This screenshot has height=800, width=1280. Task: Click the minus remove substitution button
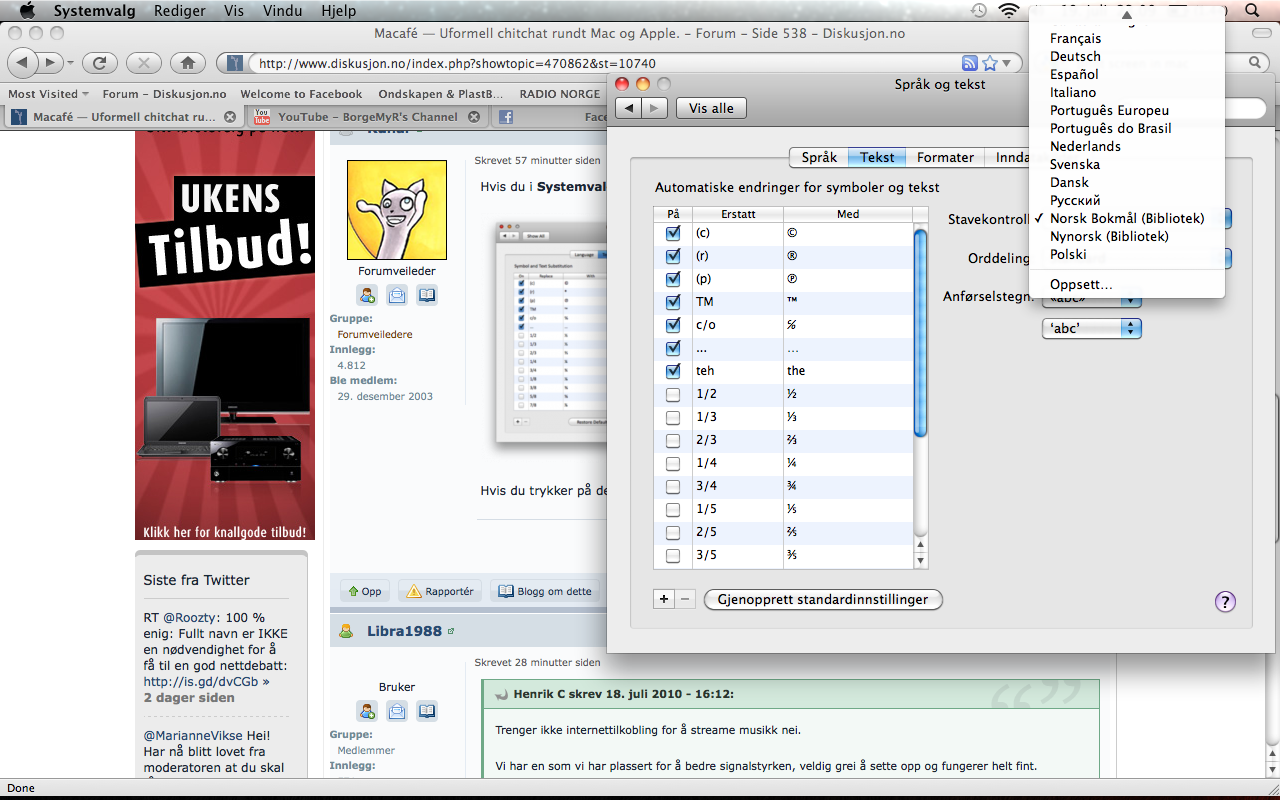pyautogui.click(x=685, y=599)
